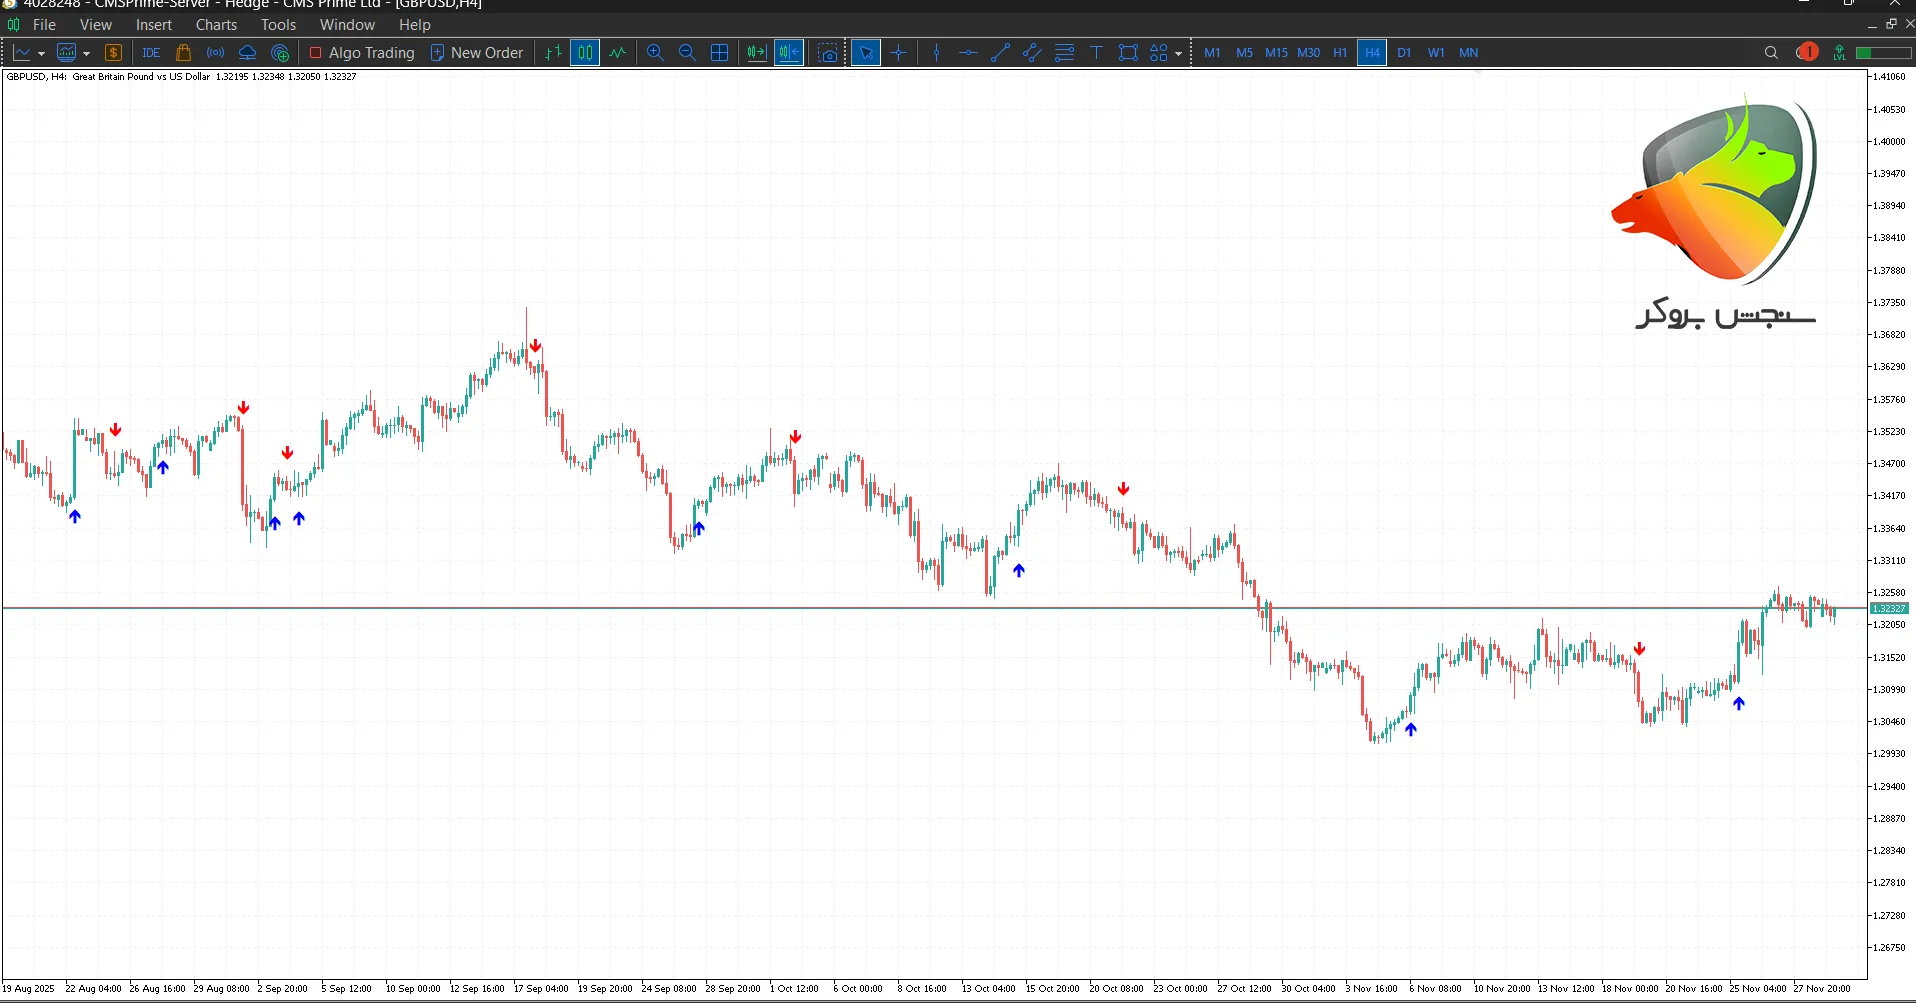This screenshot has height=1003, width=1916.
Task: Switch chart to candlestick display
Action: click(x=585, y=53)
